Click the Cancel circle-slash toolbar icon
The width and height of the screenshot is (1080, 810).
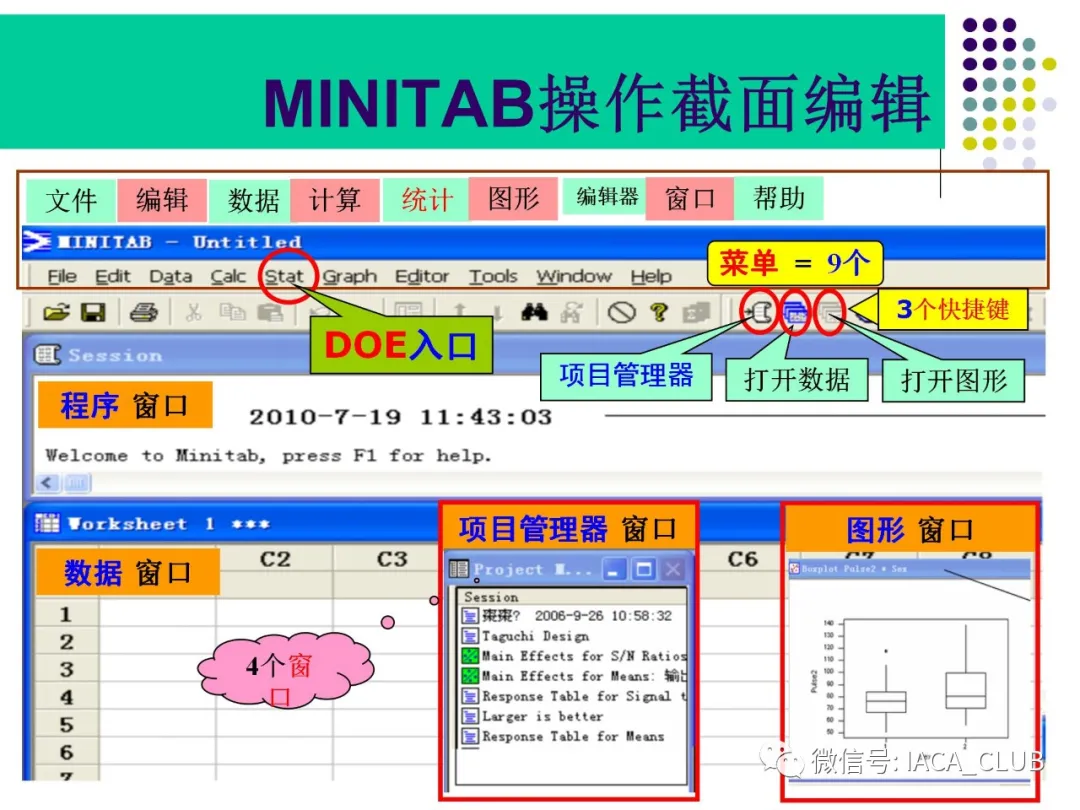[621, 313]
